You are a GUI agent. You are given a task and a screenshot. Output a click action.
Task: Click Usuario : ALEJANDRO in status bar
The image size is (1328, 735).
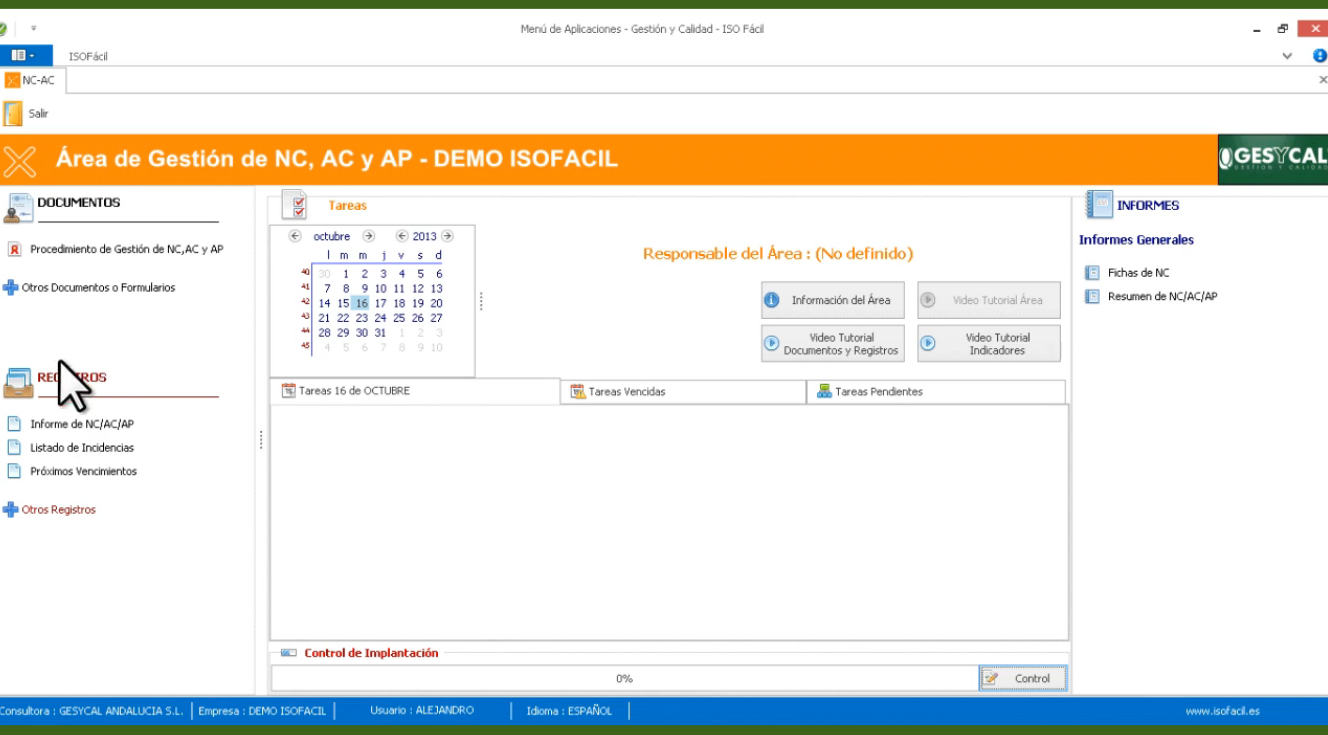point(422,711)
